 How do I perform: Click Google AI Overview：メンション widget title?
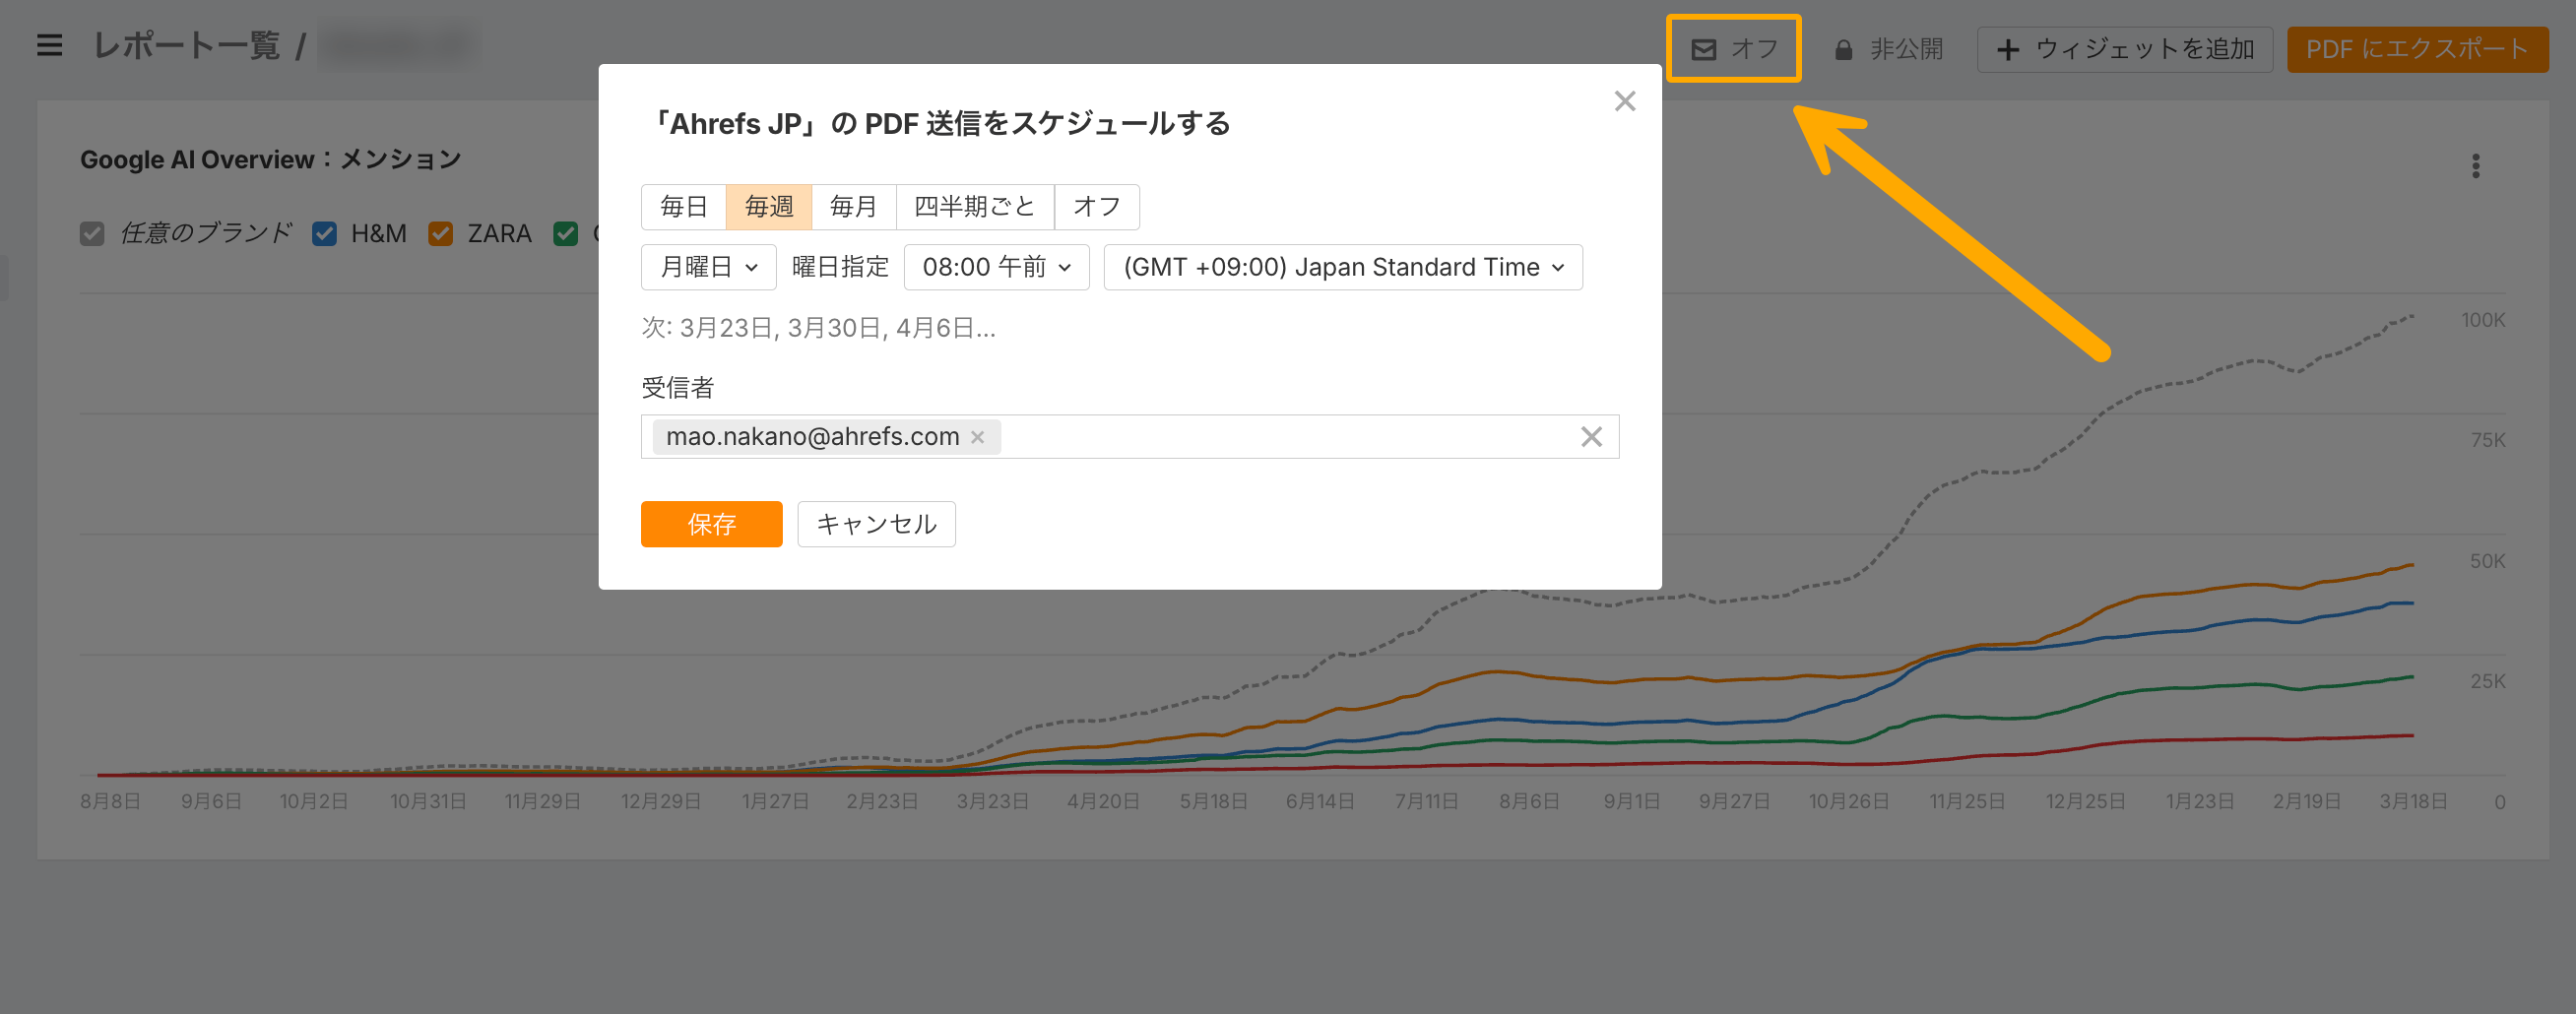[x=270, y=160]
